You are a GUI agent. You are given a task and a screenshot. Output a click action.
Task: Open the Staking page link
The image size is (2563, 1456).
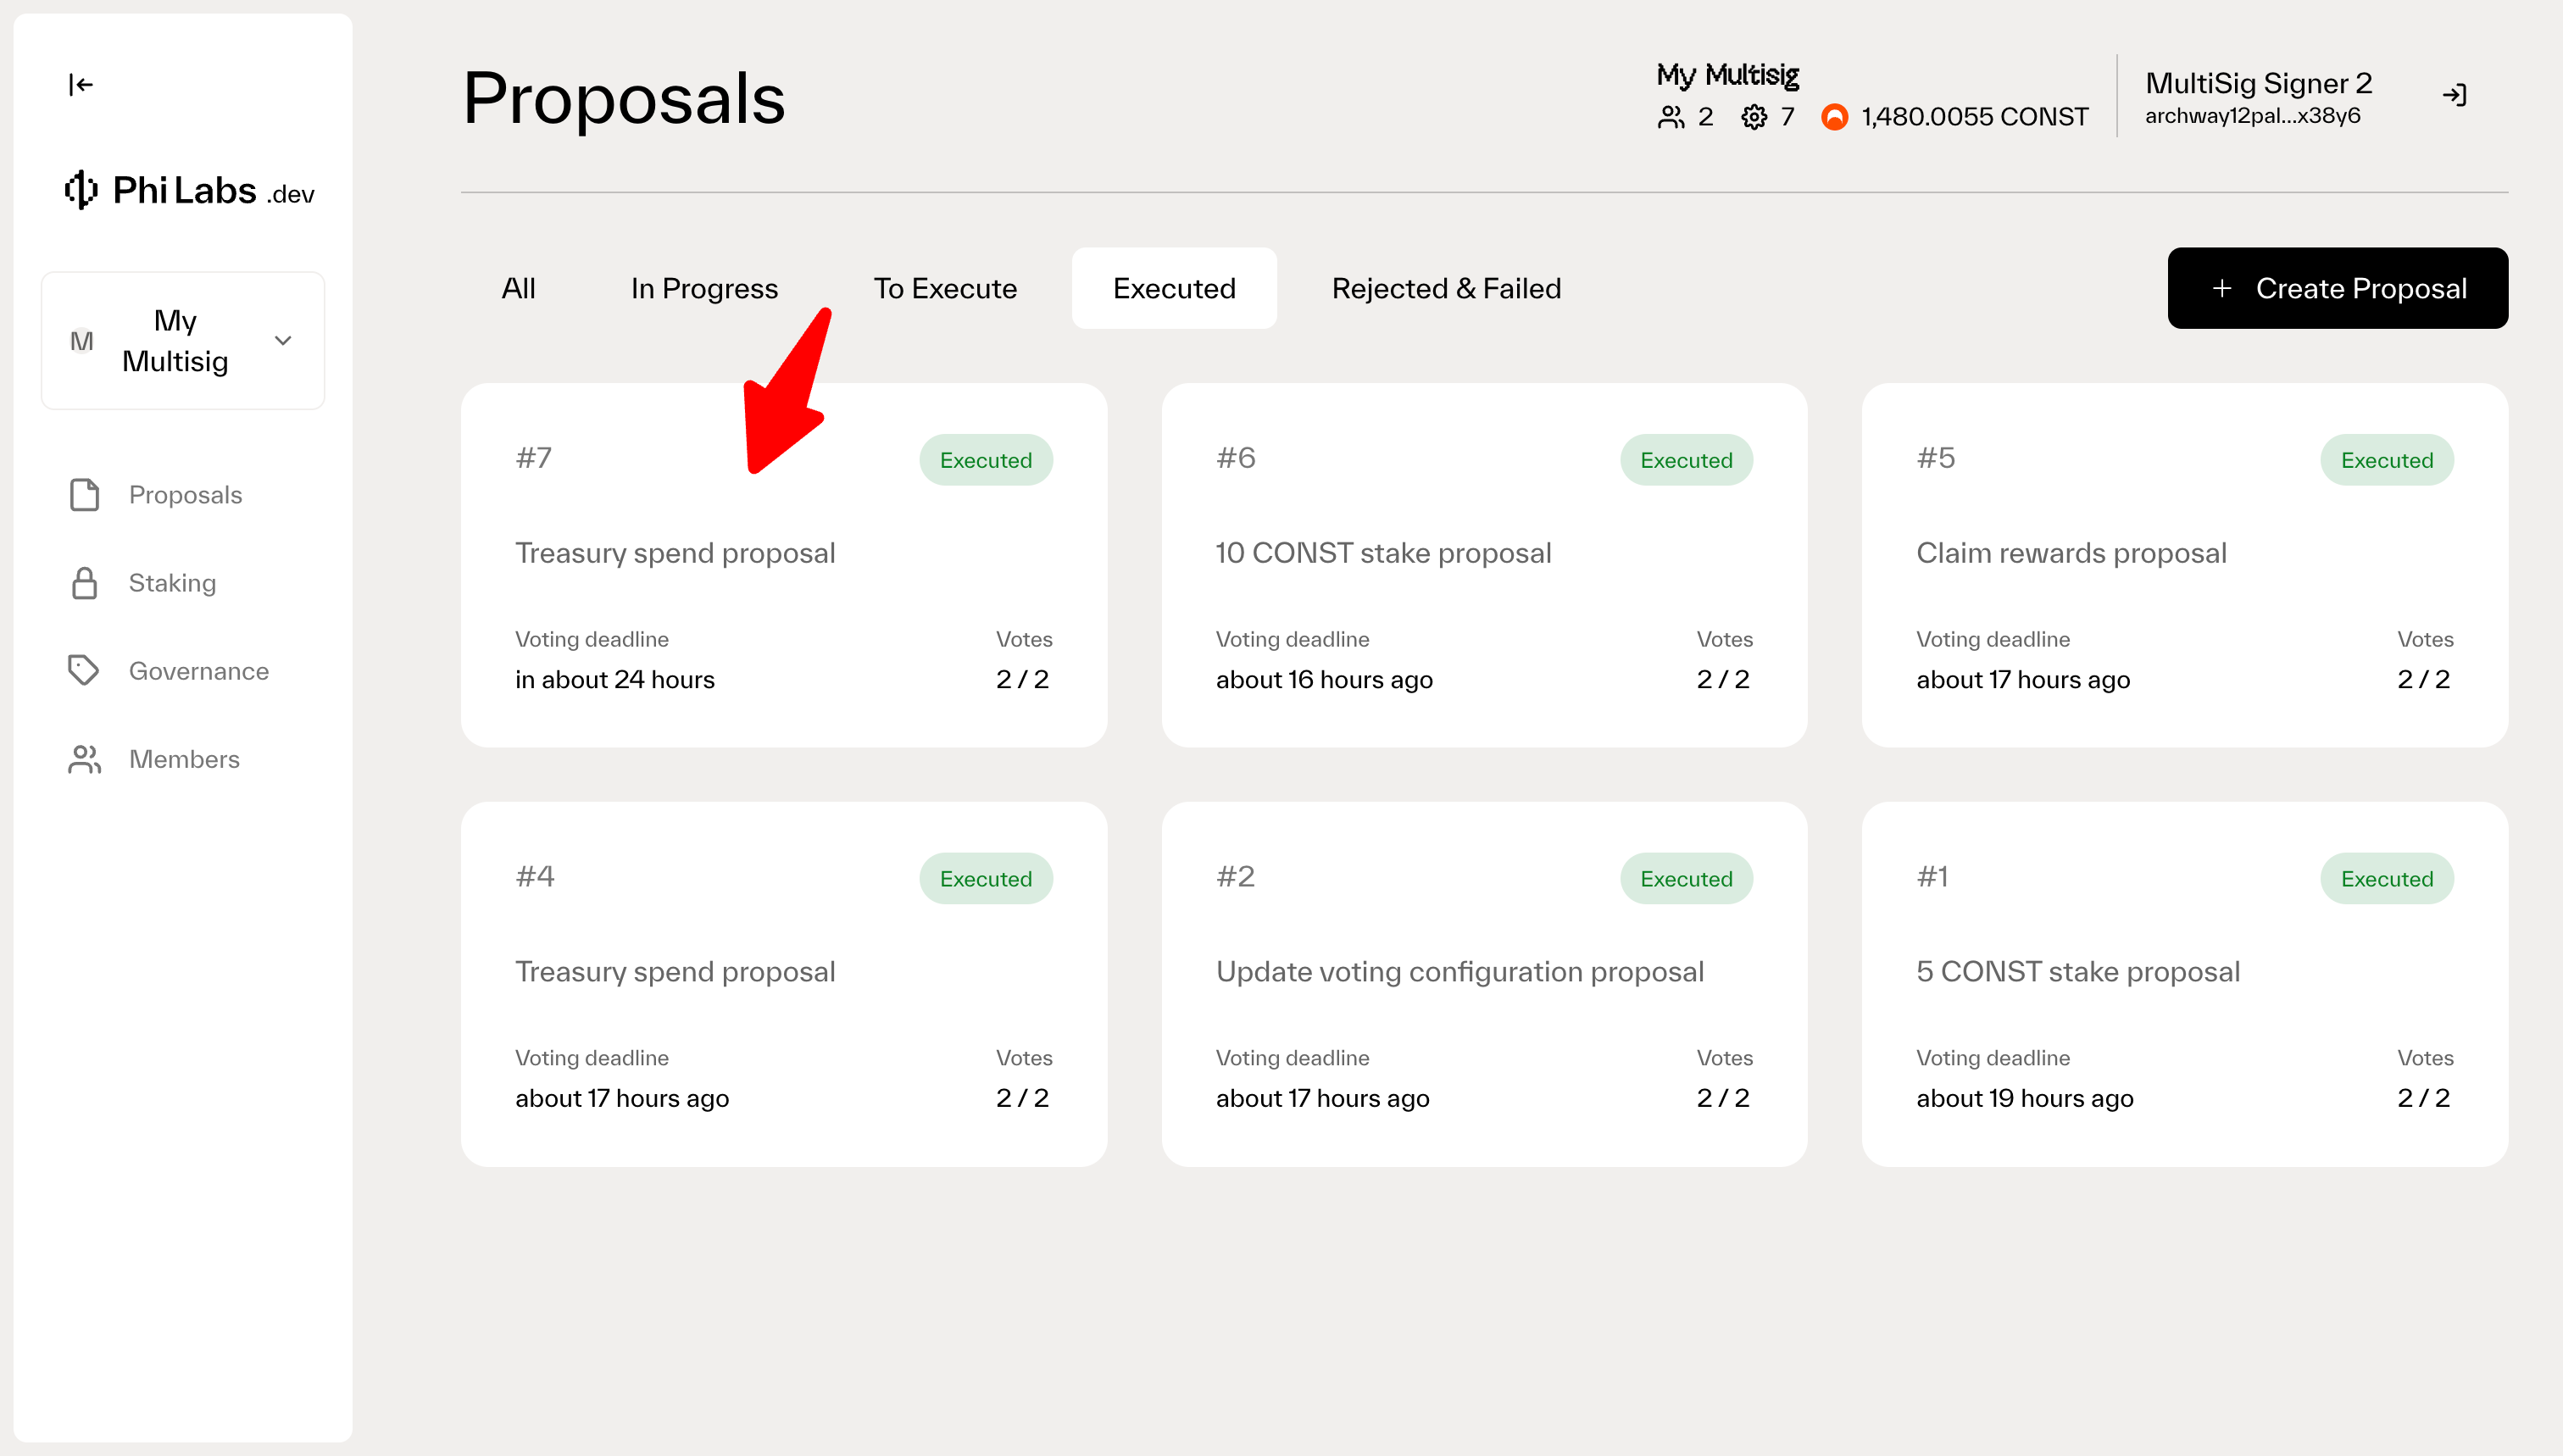172,583
